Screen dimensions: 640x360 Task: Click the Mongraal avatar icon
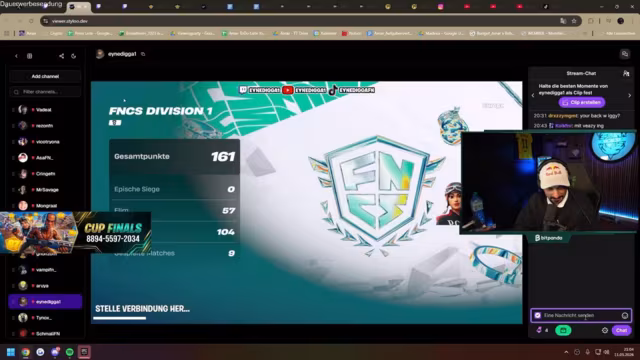click(23, 206)
